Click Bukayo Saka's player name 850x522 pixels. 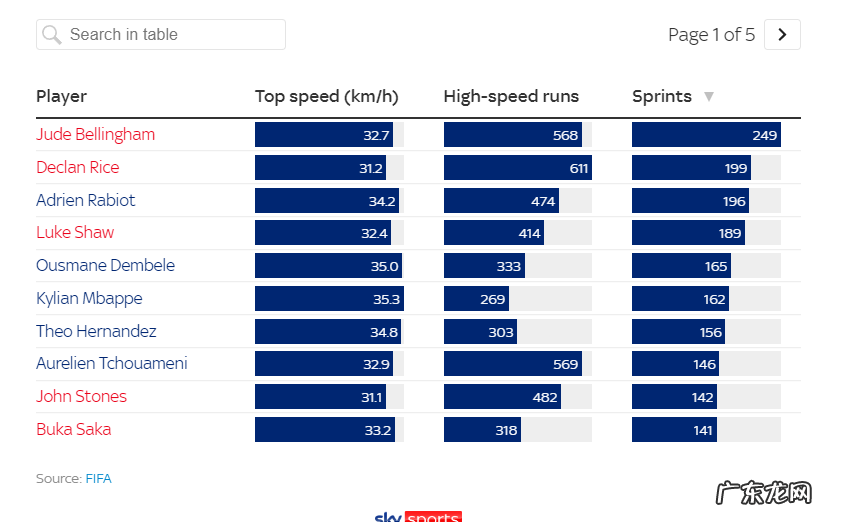(74, 430)
